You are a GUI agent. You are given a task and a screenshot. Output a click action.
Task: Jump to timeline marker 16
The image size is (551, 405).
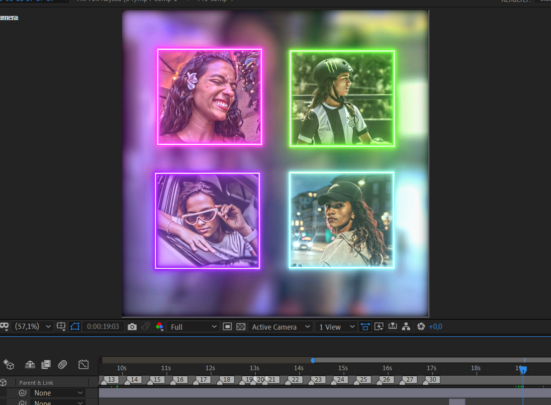(x=178, y=380)
